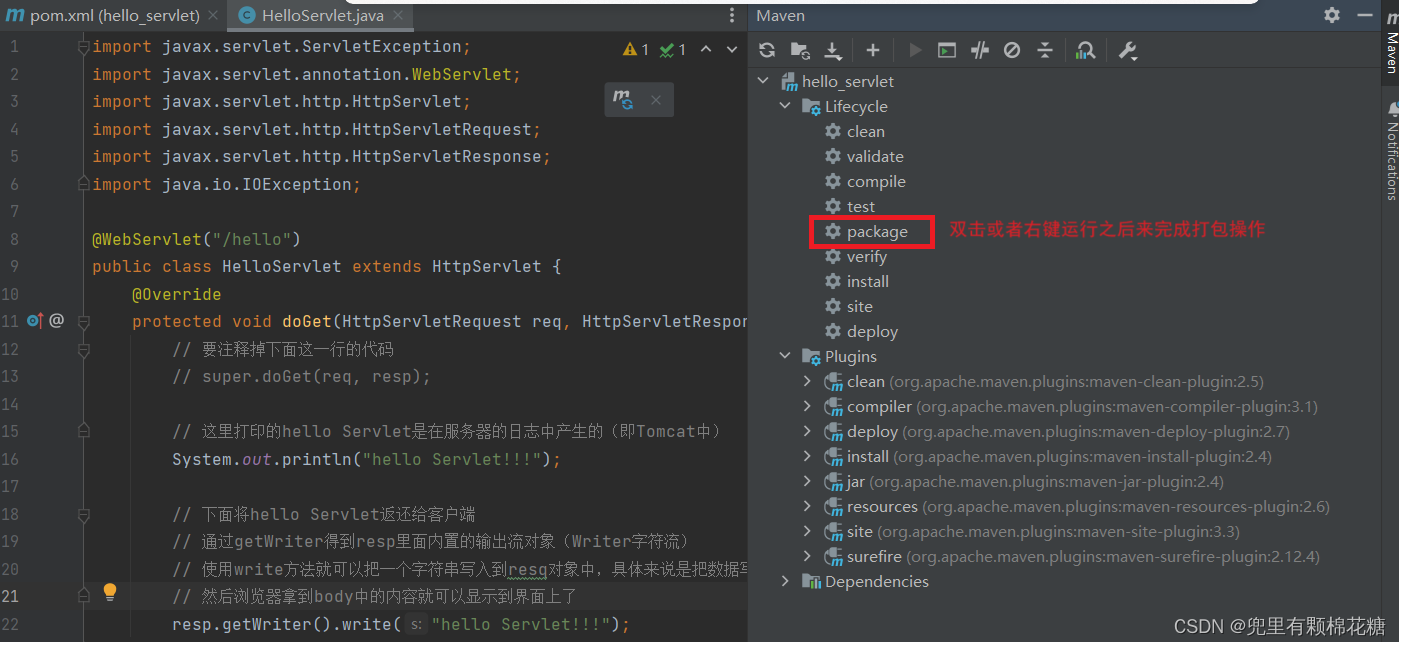The width and height of the screenshot is (1402, 646).
Task: Fold the comment block at line 12
Action: (x=84, y=349)
